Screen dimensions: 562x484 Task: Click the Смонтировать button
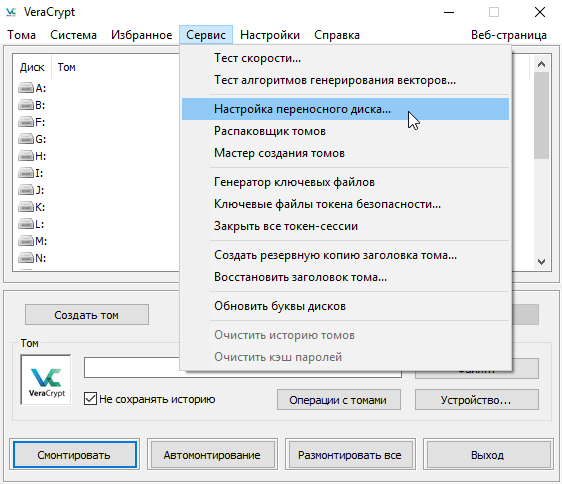(x=75, y=455)
